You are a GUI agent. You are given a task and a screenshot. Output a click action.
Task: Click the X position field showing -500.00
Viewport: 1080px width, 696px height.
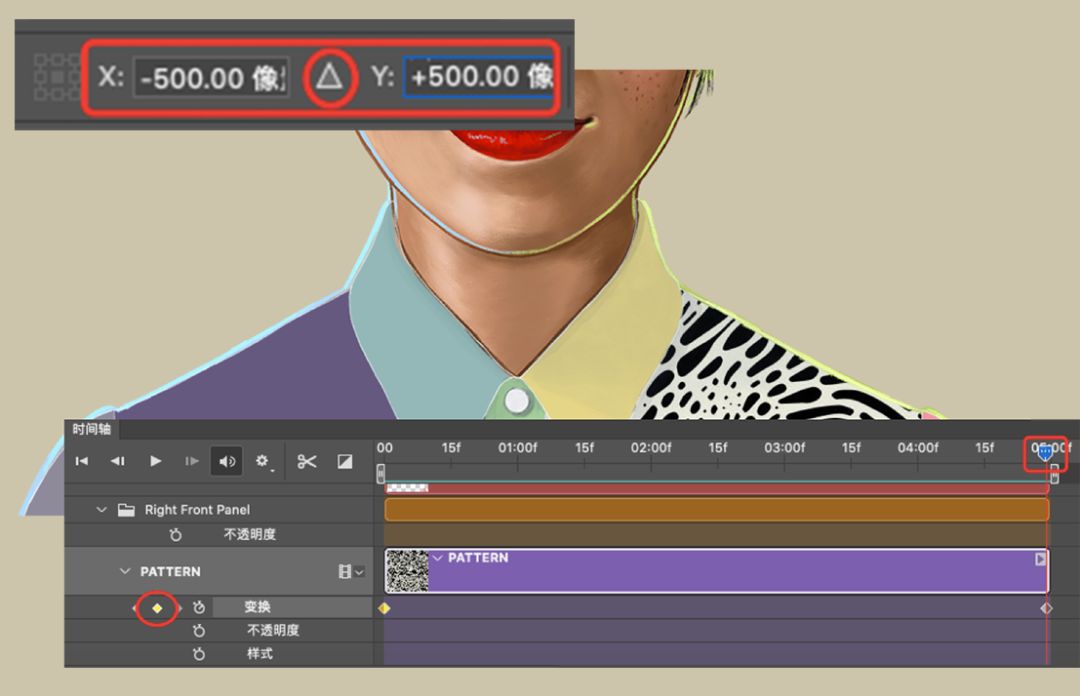(211, 77)
